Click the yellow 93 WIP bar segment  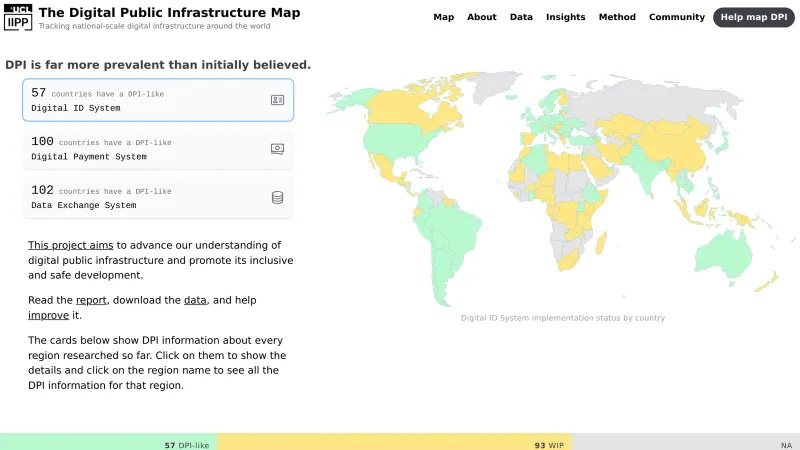pos(393,442)
